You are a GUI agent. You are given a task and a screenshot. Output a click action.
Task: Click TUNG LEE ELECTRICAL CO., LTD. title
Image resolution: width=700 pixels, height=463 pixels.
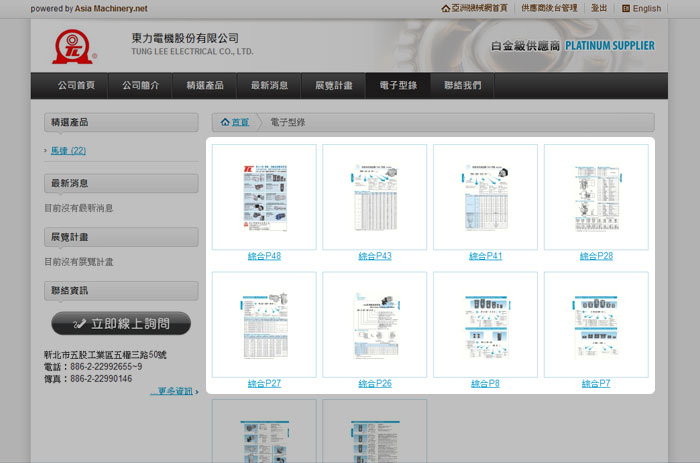click(x=192, y=52)
